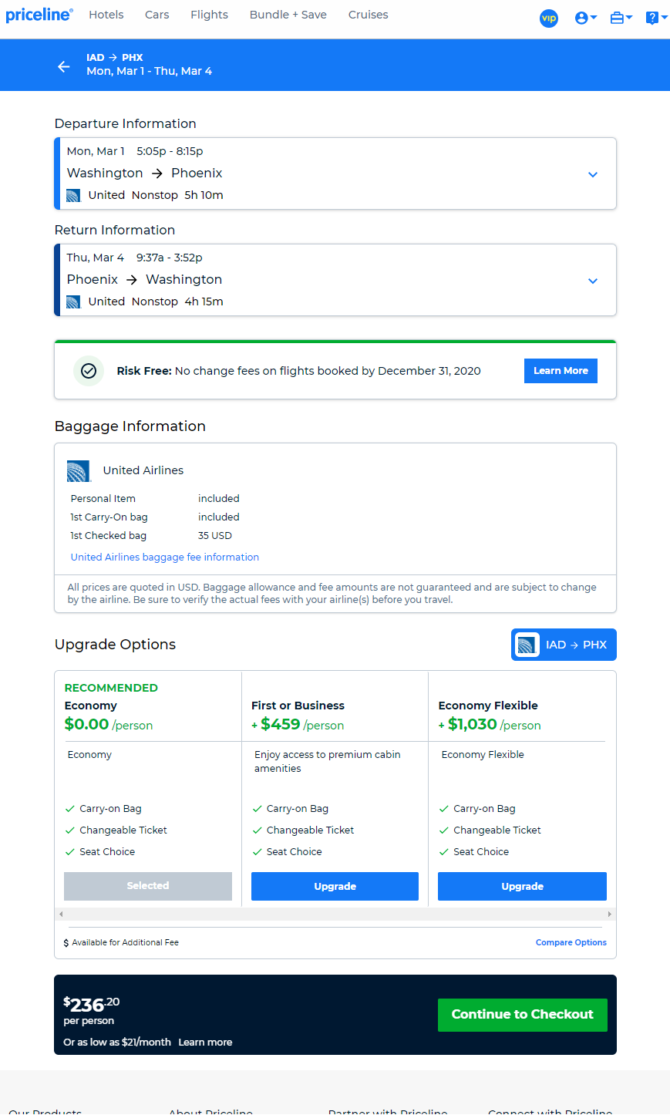Click the Priceline logo
This screenshot has height=1115, width=670.
pyautogui.click(x=39, y=15)
